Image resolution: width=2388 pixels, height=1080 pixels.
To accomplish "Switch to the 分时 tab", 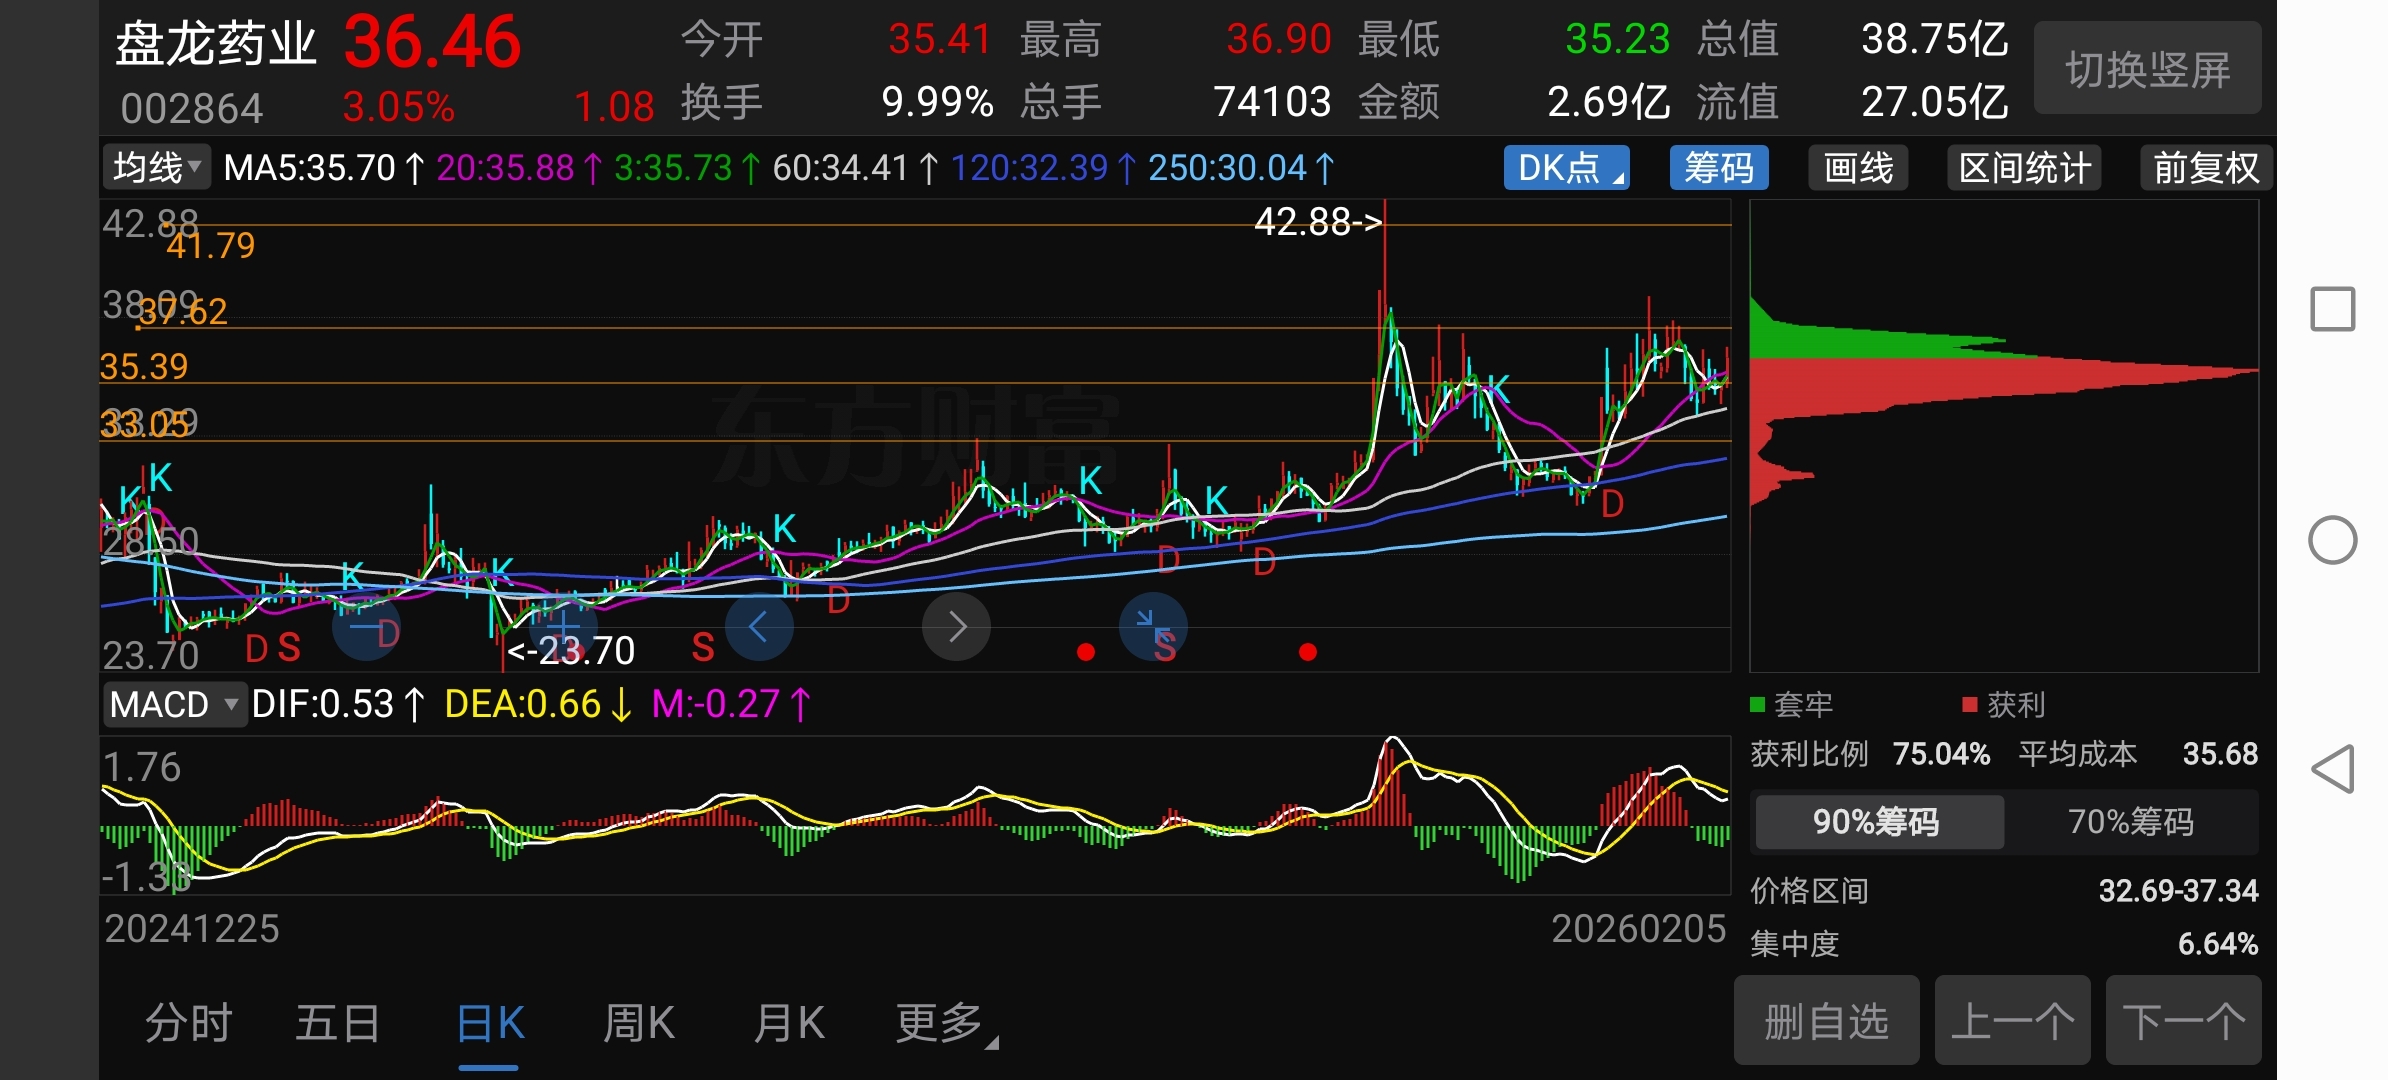I will 188,1024.
